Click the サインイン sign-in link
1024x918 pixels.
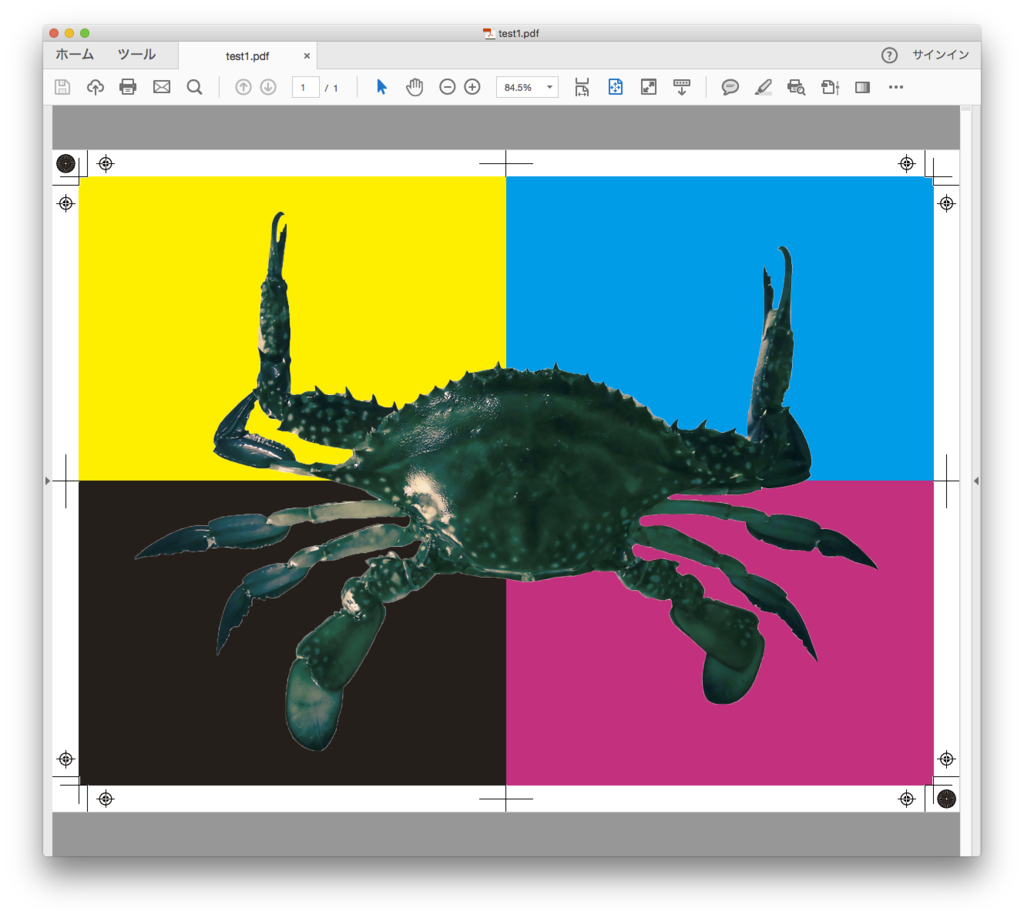pos(940,55)
